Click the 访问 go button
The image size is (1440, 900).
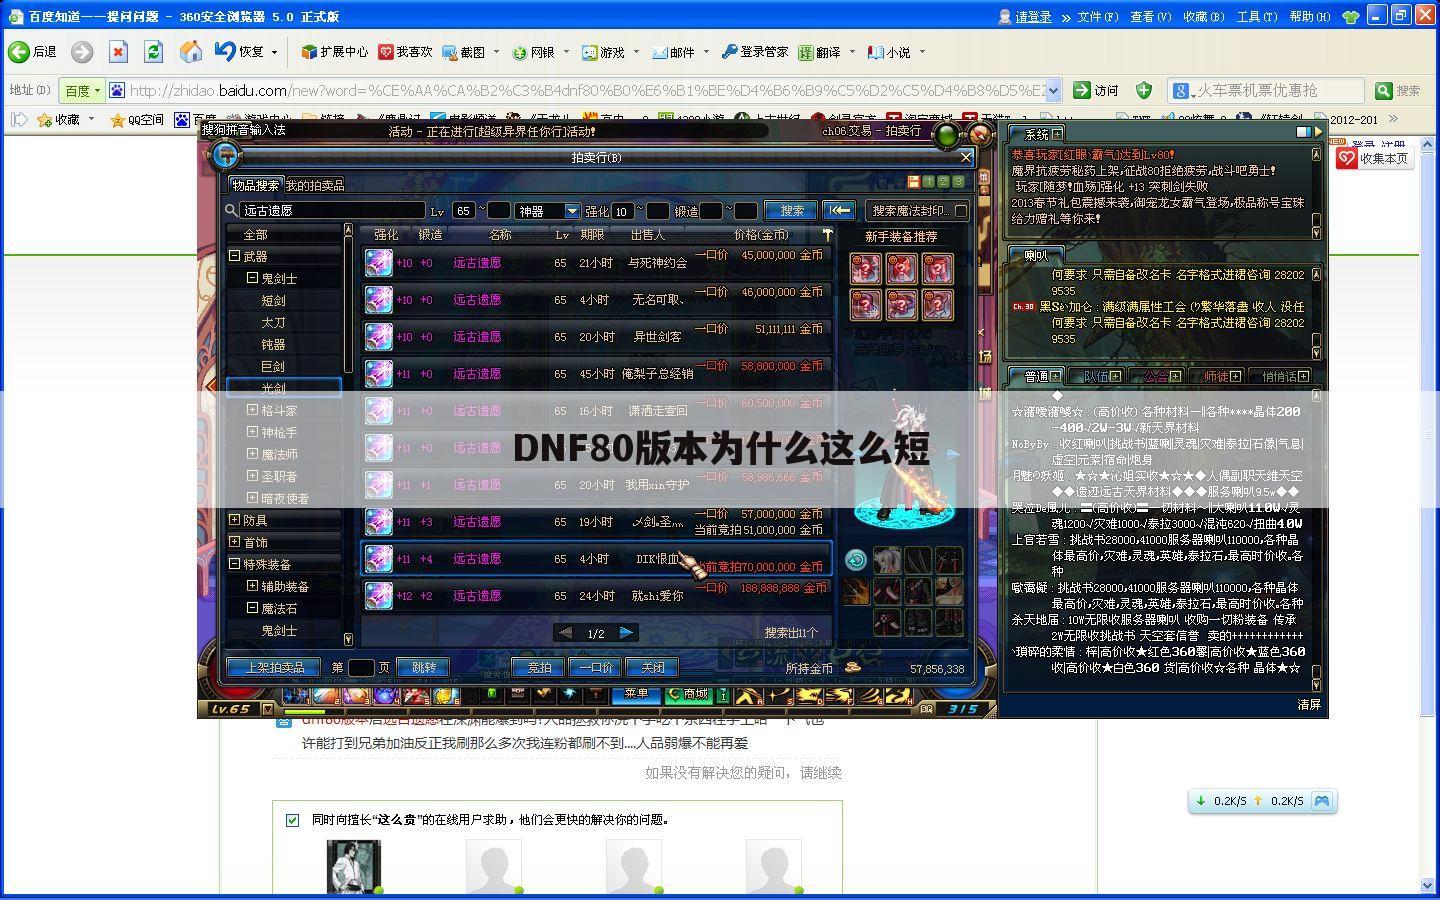[x=1096, y=90]
